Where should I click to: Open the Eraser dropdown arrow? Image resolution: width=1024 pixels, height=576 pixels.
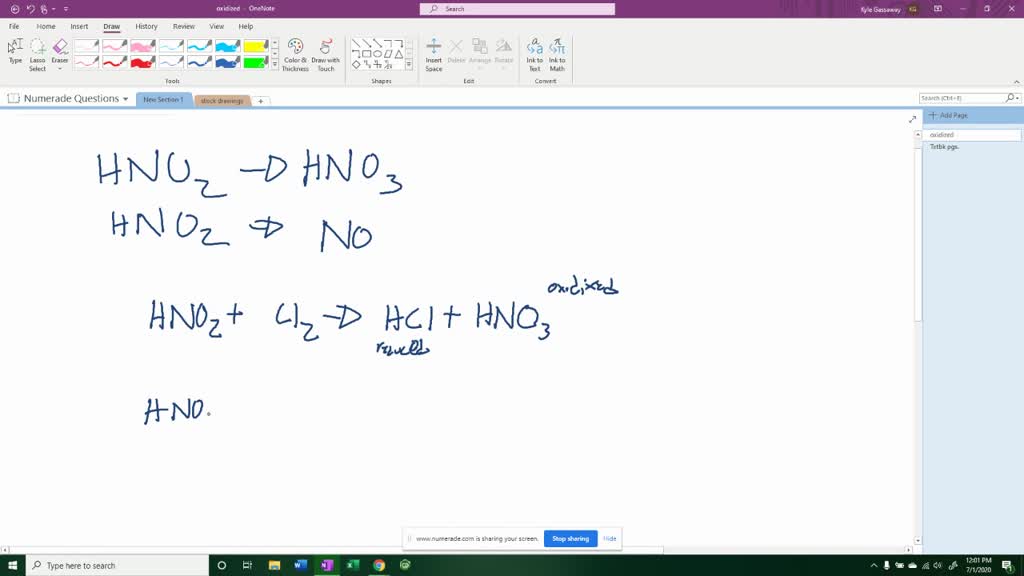pos(58,66)
